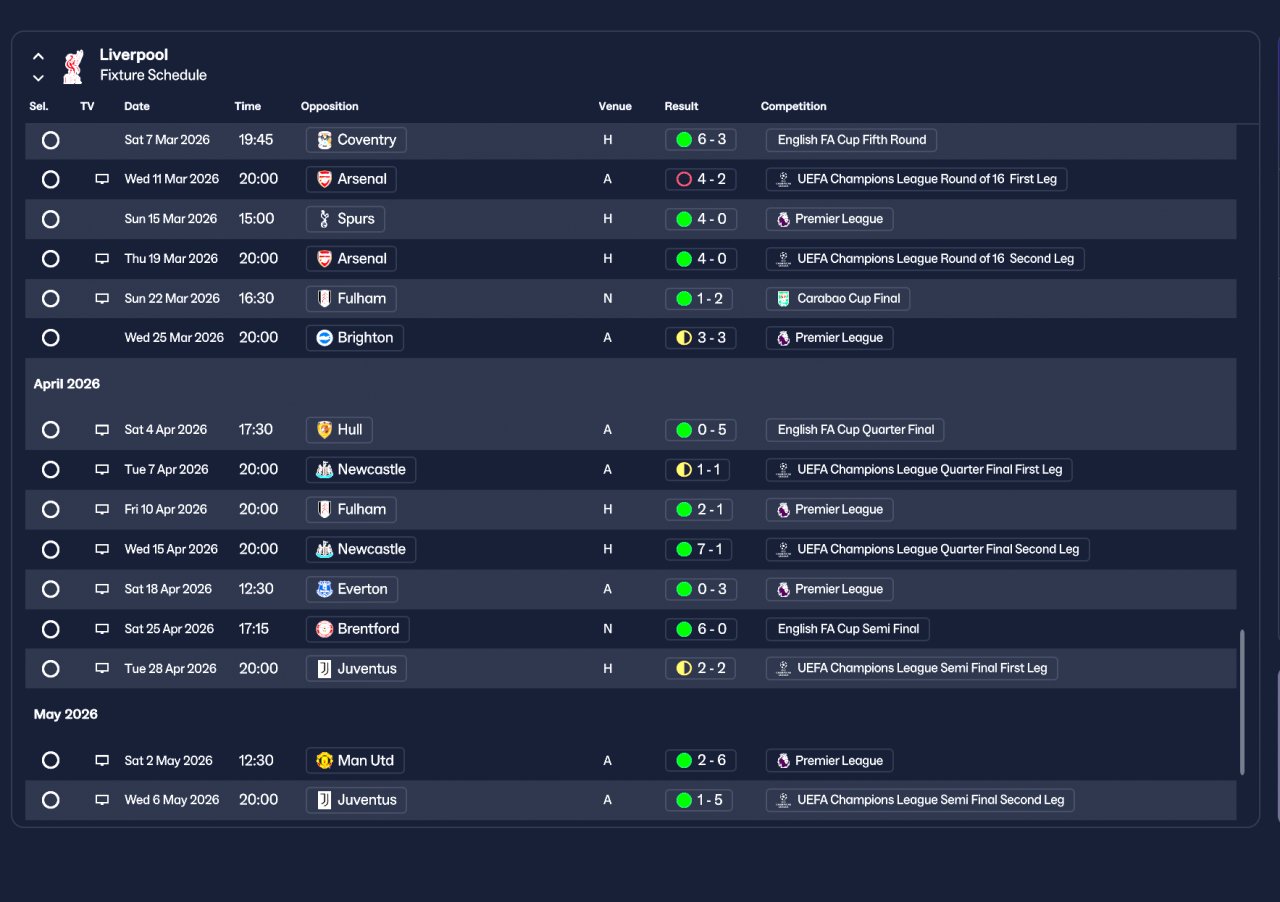Sort fixtures by the Result column header
The width and height of the screenshot is (1280, 902).
tap(681, 106)
